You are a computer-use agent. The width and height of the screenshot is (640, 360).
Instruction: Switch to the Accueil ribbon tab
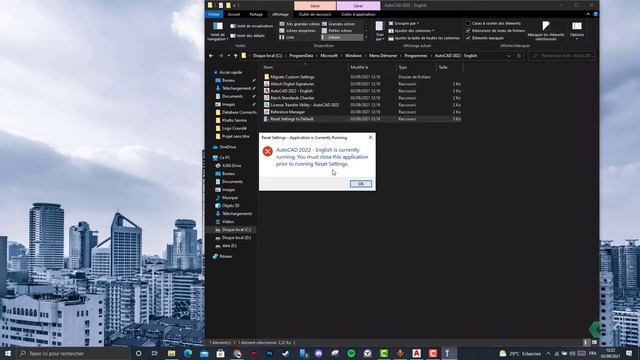pos(234,14)
